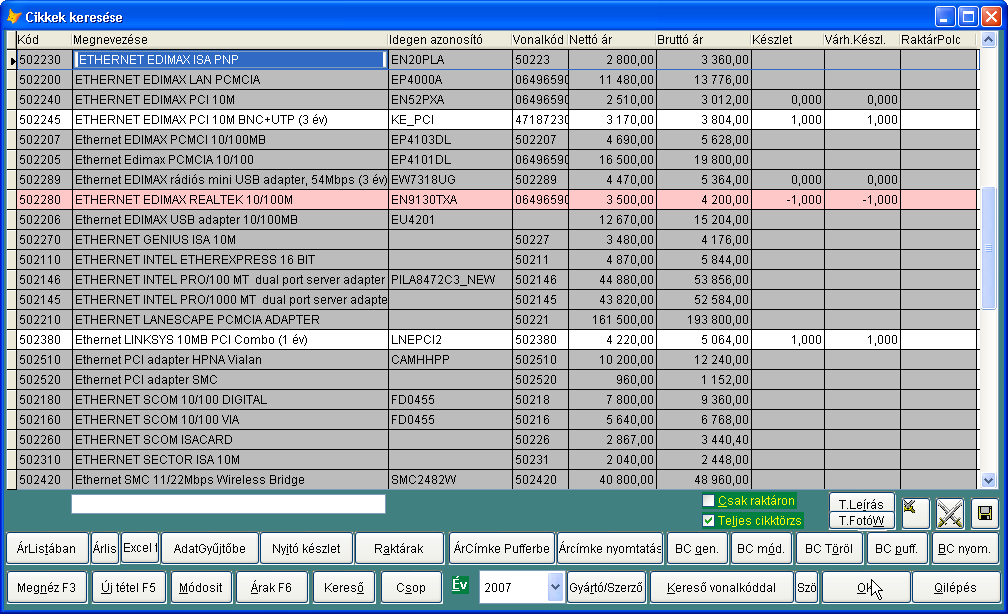This screenshot has width=1008, height=614.
Task: Click the Árlis button
Action: [x=104, y=548]
